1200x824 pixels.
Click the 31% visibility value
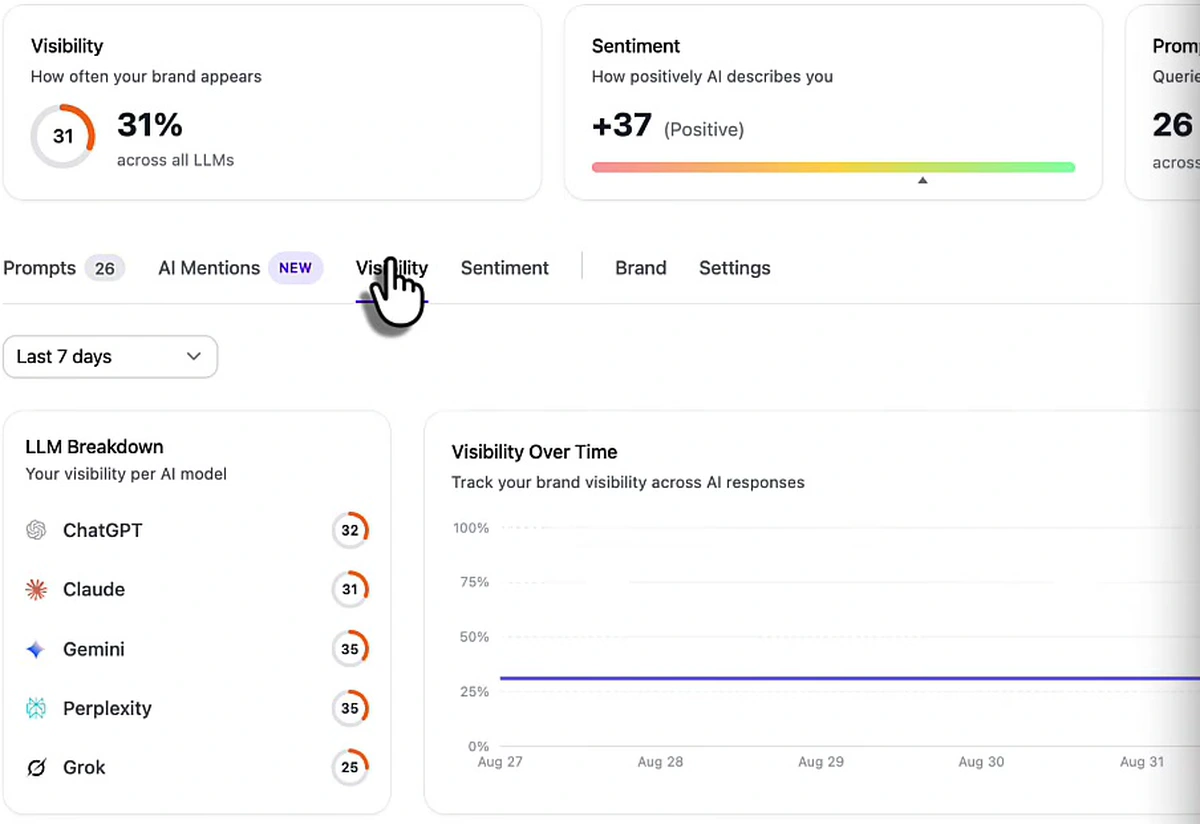150,125
